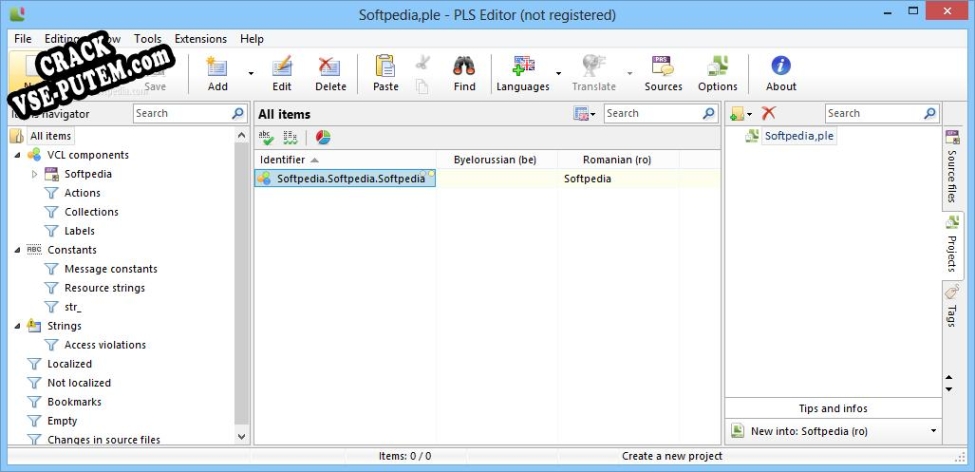Expand the Languages dropdown arrow
975x472 pixels.
[x=558, y=73]
